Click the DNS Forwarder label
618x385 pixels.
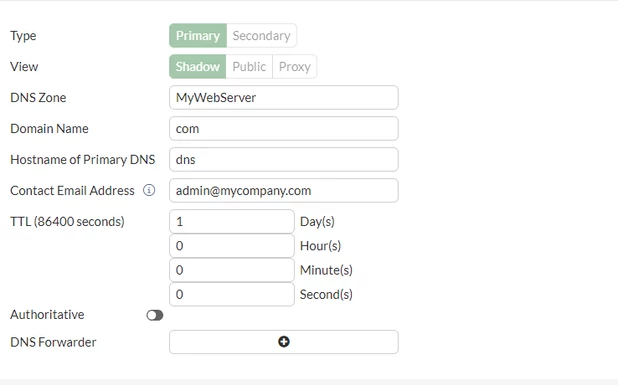pos(53,342)
